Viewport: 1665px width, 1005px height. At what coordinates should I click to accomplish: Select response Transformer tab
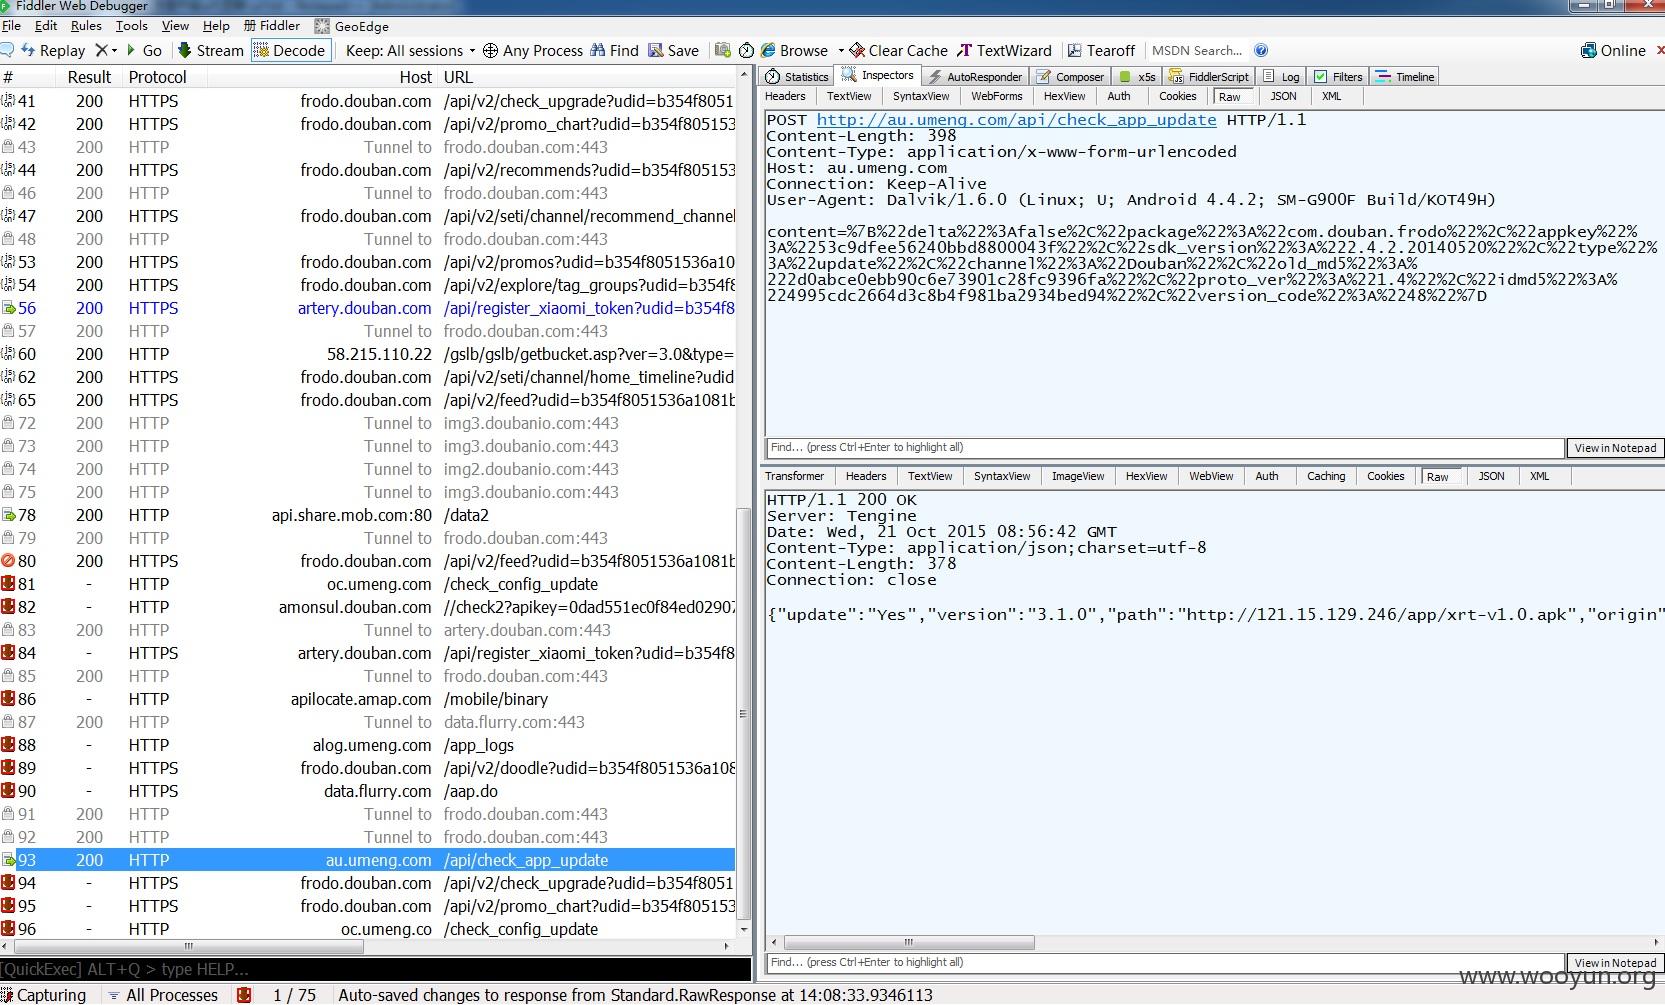(794, 476)
